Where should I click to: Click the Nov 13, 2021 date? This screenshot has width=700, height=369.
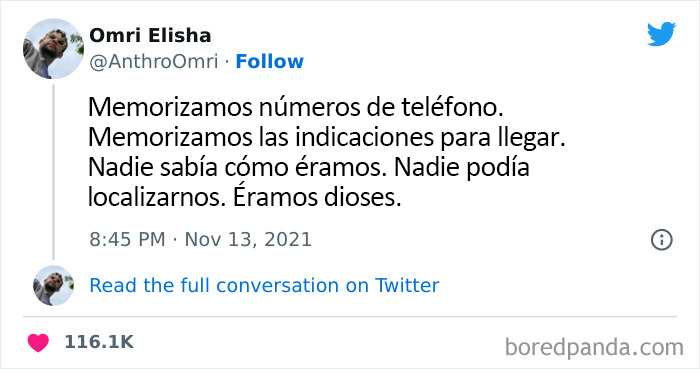coord(248,240)
